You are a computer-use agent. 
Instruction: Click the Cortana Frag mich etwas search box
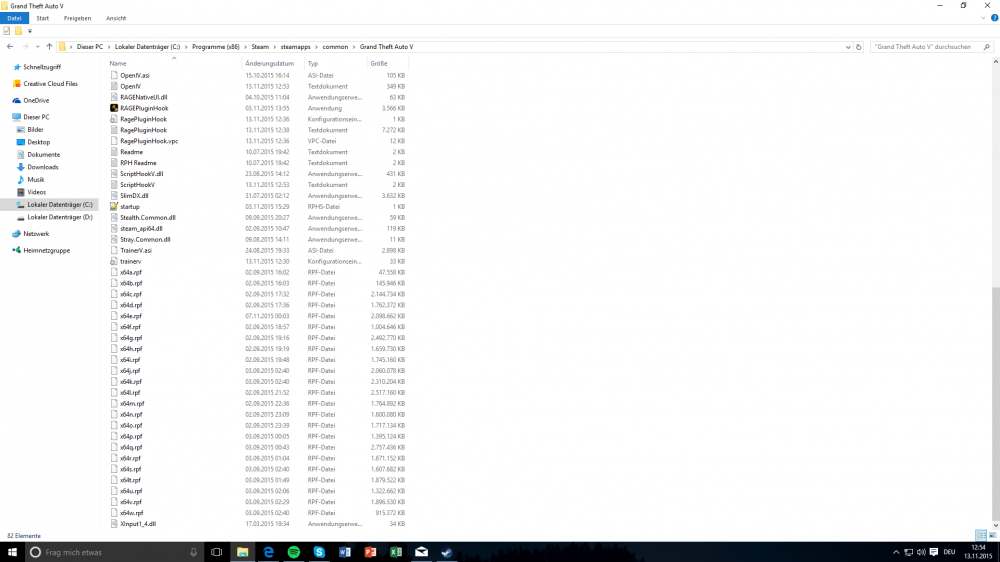(115, 552)
